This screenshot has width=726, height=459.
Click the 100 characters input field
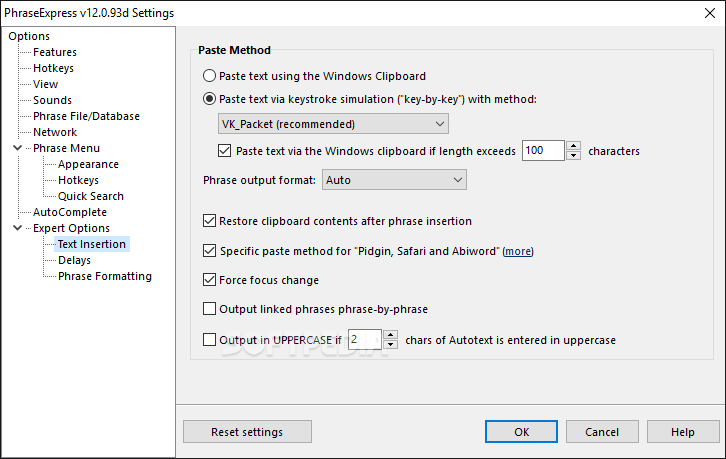[x=543, y=151]
